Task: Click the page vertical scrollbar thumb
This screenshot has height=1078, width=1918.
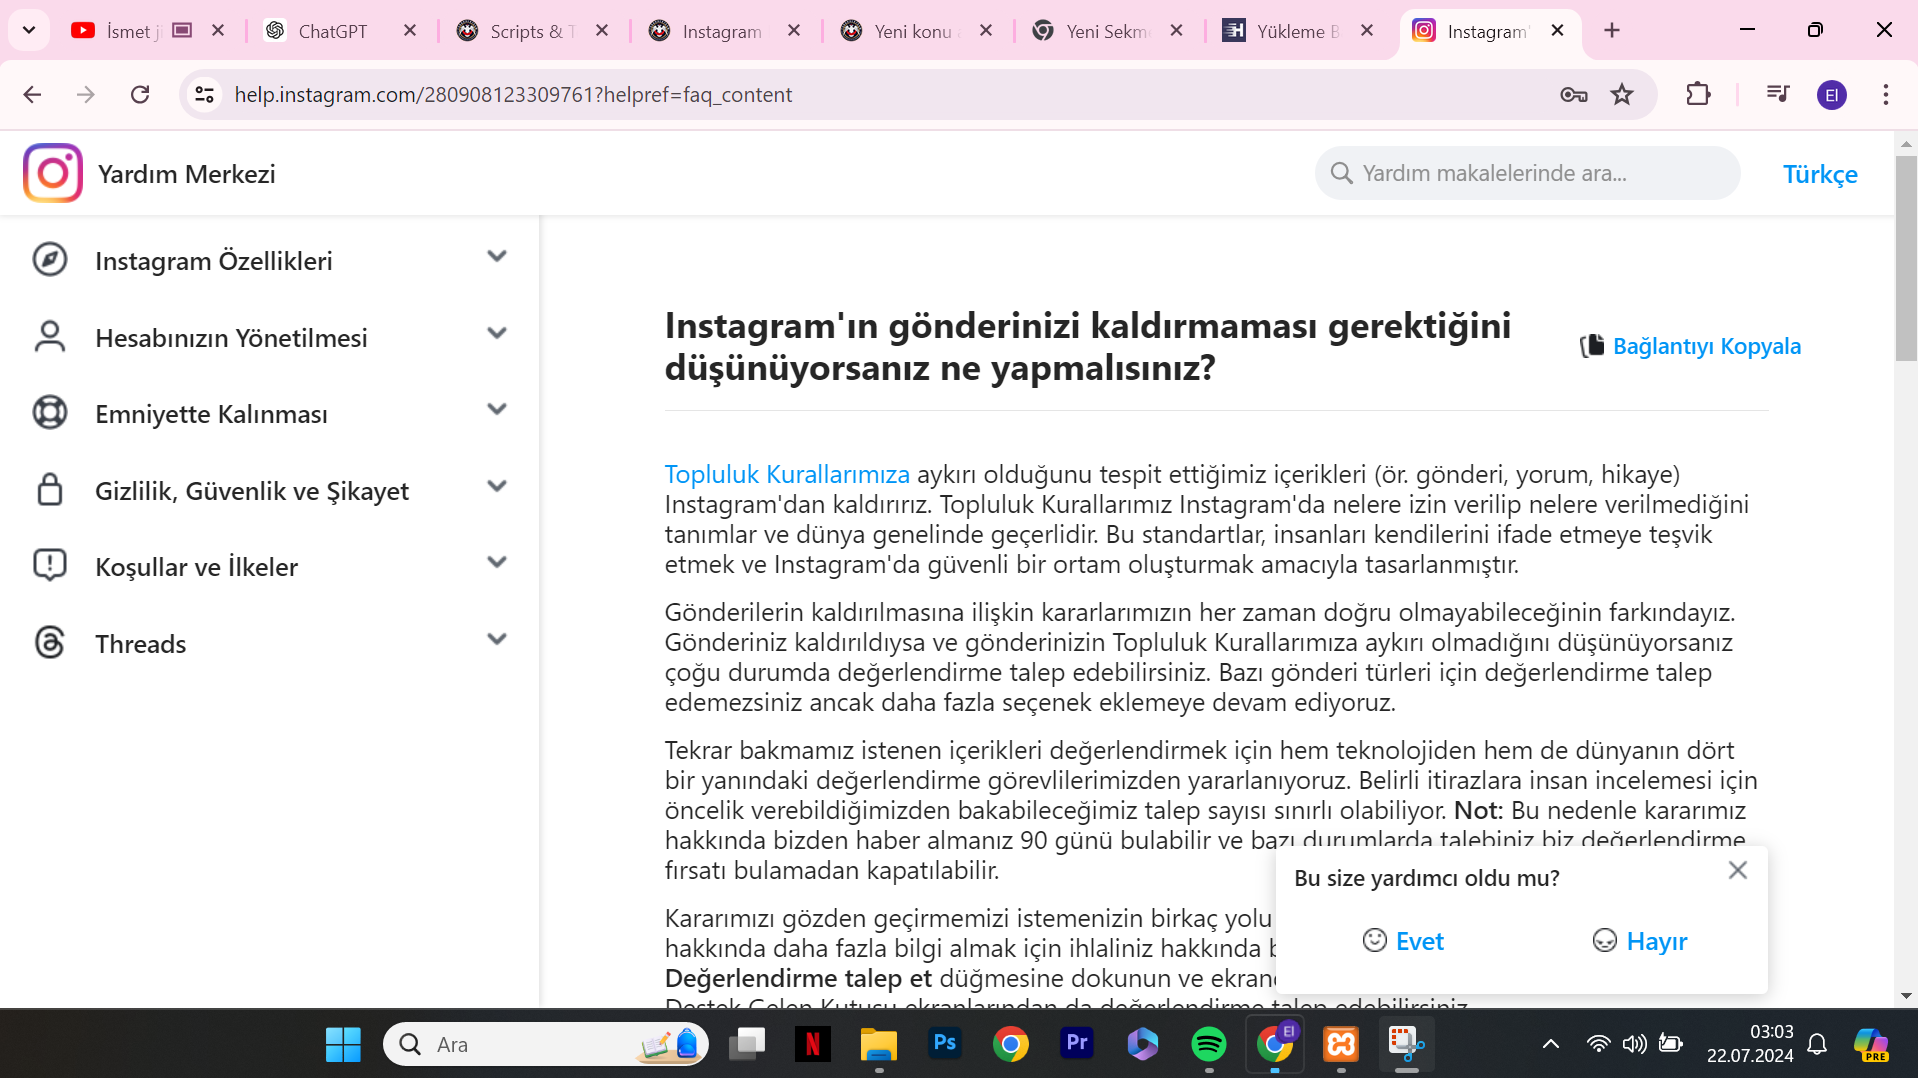Action: [1906, 258]
